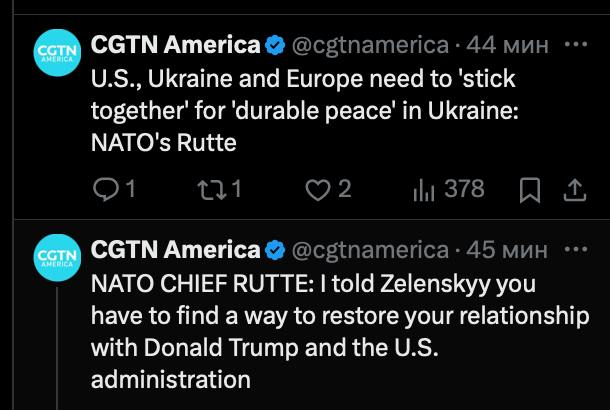Screen dimensions: 610x410
Task: Bookmark the 'durable peace' tweet
Action: coord(533,188)
